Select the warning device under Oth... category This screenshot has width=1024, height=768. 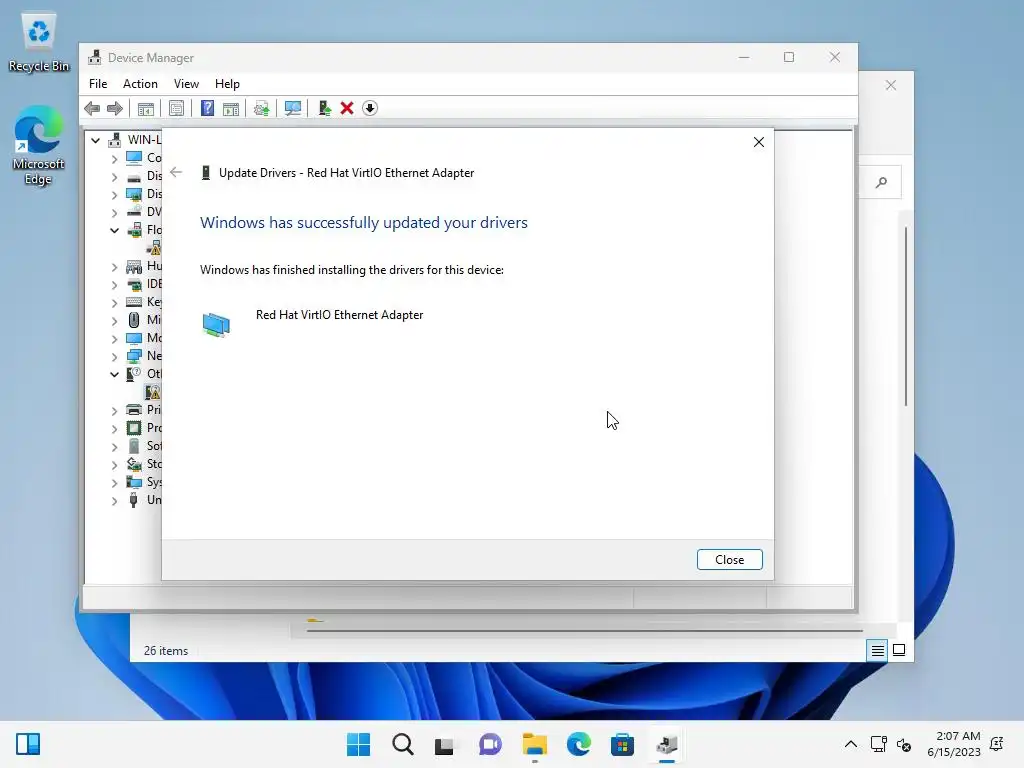(x=153, y=392)
